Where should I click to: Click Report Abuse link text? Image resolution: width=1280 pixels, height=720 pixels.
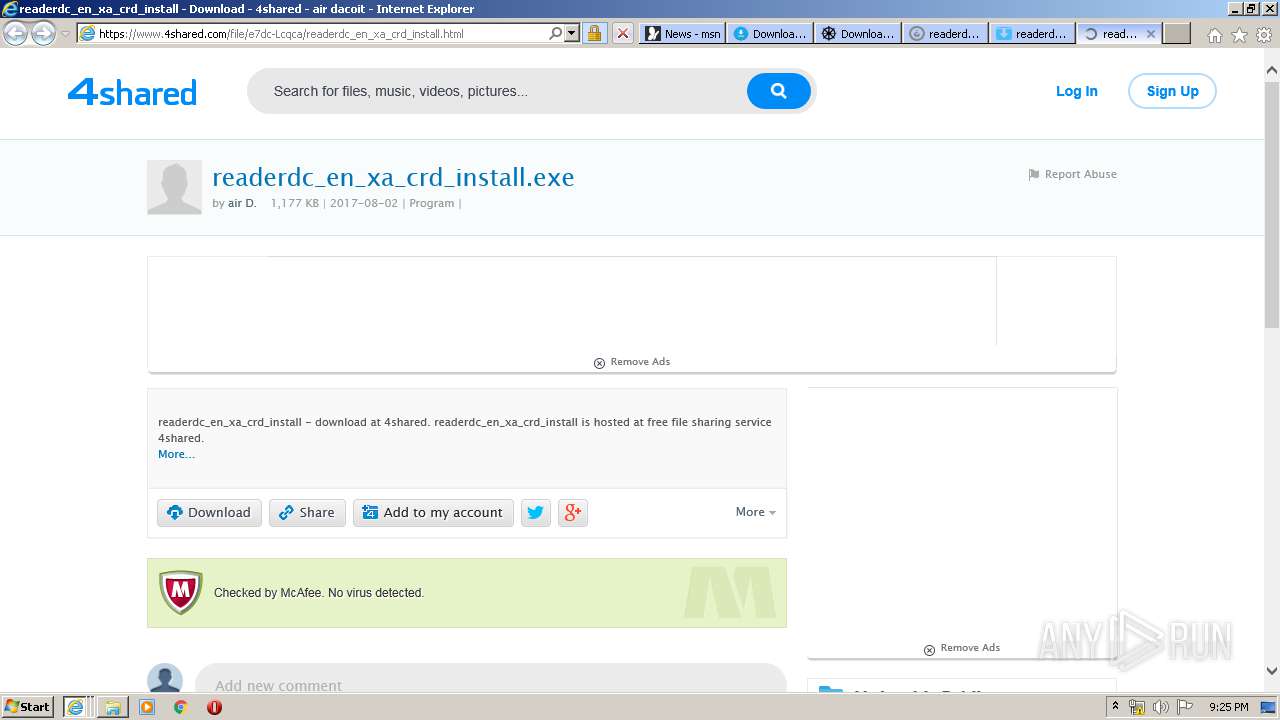click(x=1080, y=174)
